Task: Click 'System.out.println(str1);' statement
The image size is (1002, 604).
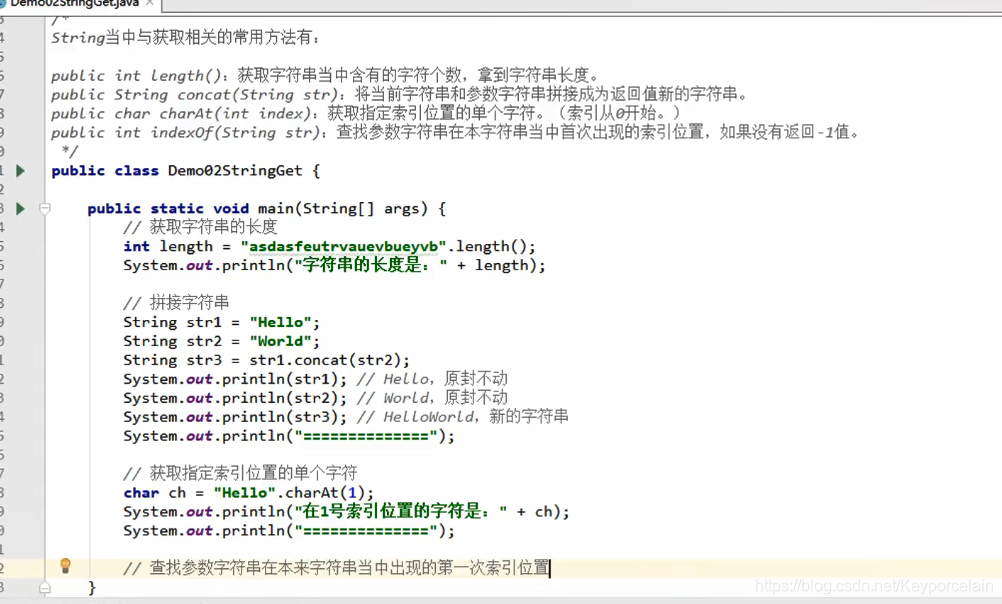Action: [235, 379]
